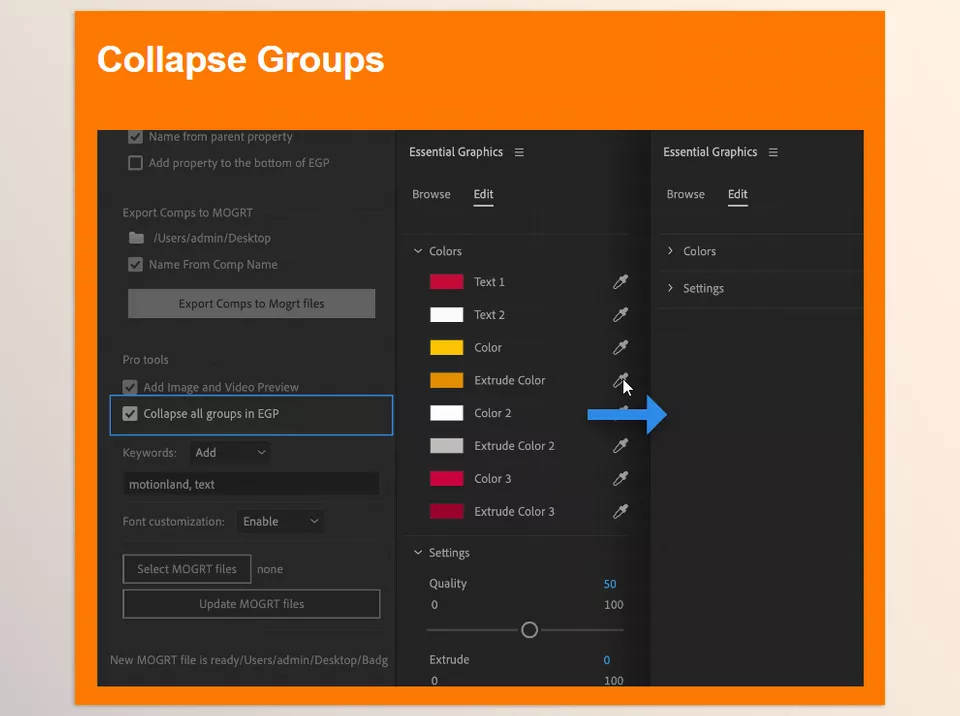
Task: Toggle Name from parent property checkbox
Action: coord(135,137)
